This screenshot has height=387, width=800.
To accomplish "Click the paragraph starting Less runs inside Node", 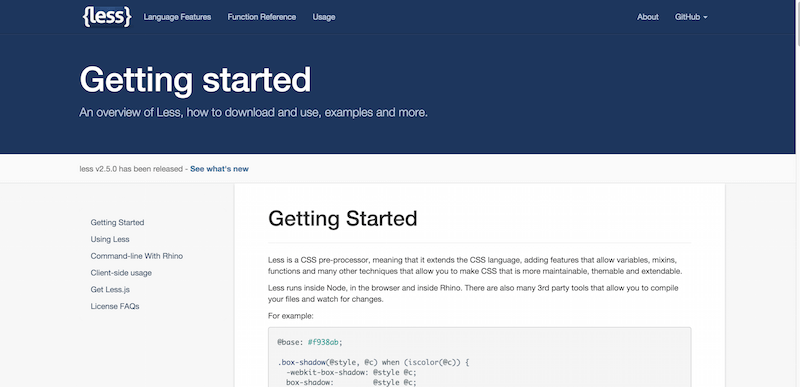I will coord(473,294).
